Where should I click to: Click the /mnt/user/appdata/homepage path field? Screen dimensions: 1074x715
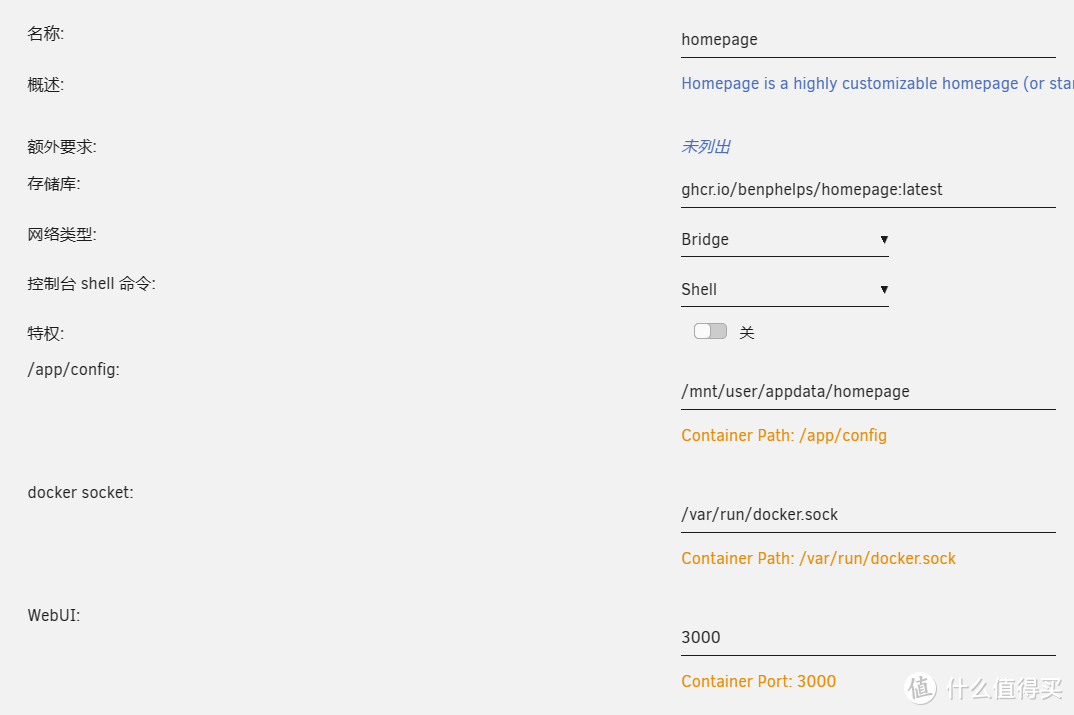point(867,392)
